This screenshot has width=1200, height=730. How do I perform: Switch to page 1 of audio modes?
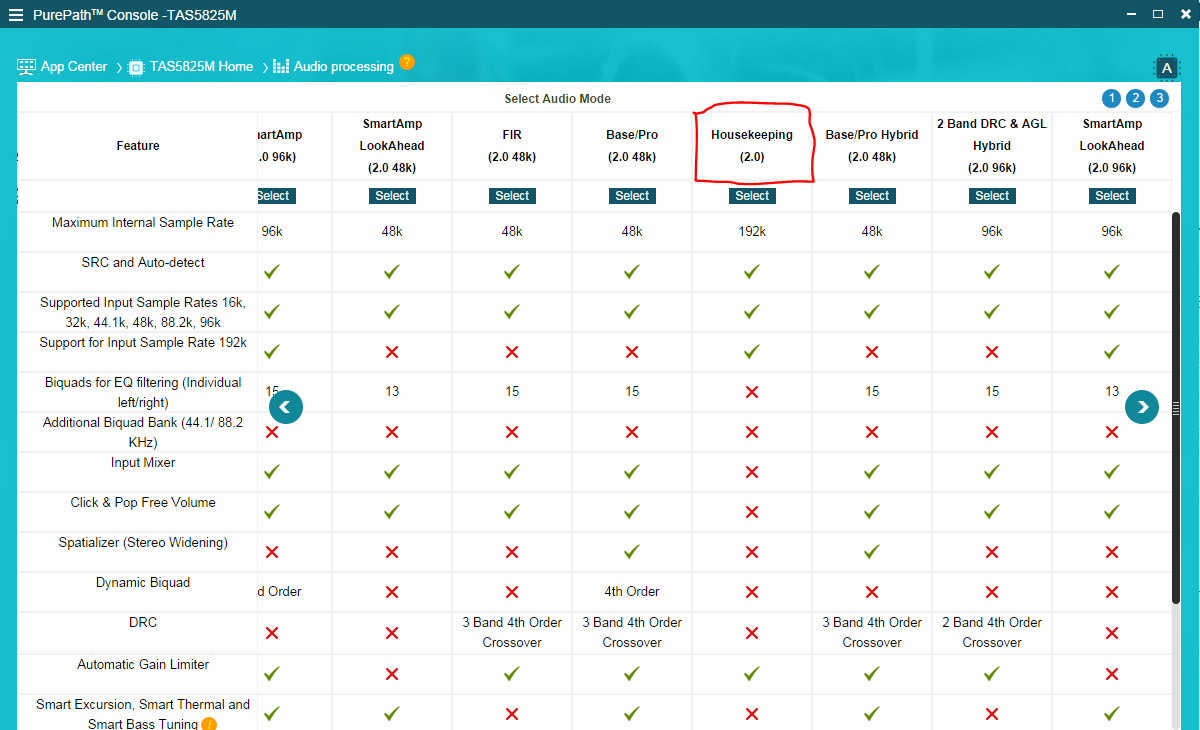click(1111, 98)
